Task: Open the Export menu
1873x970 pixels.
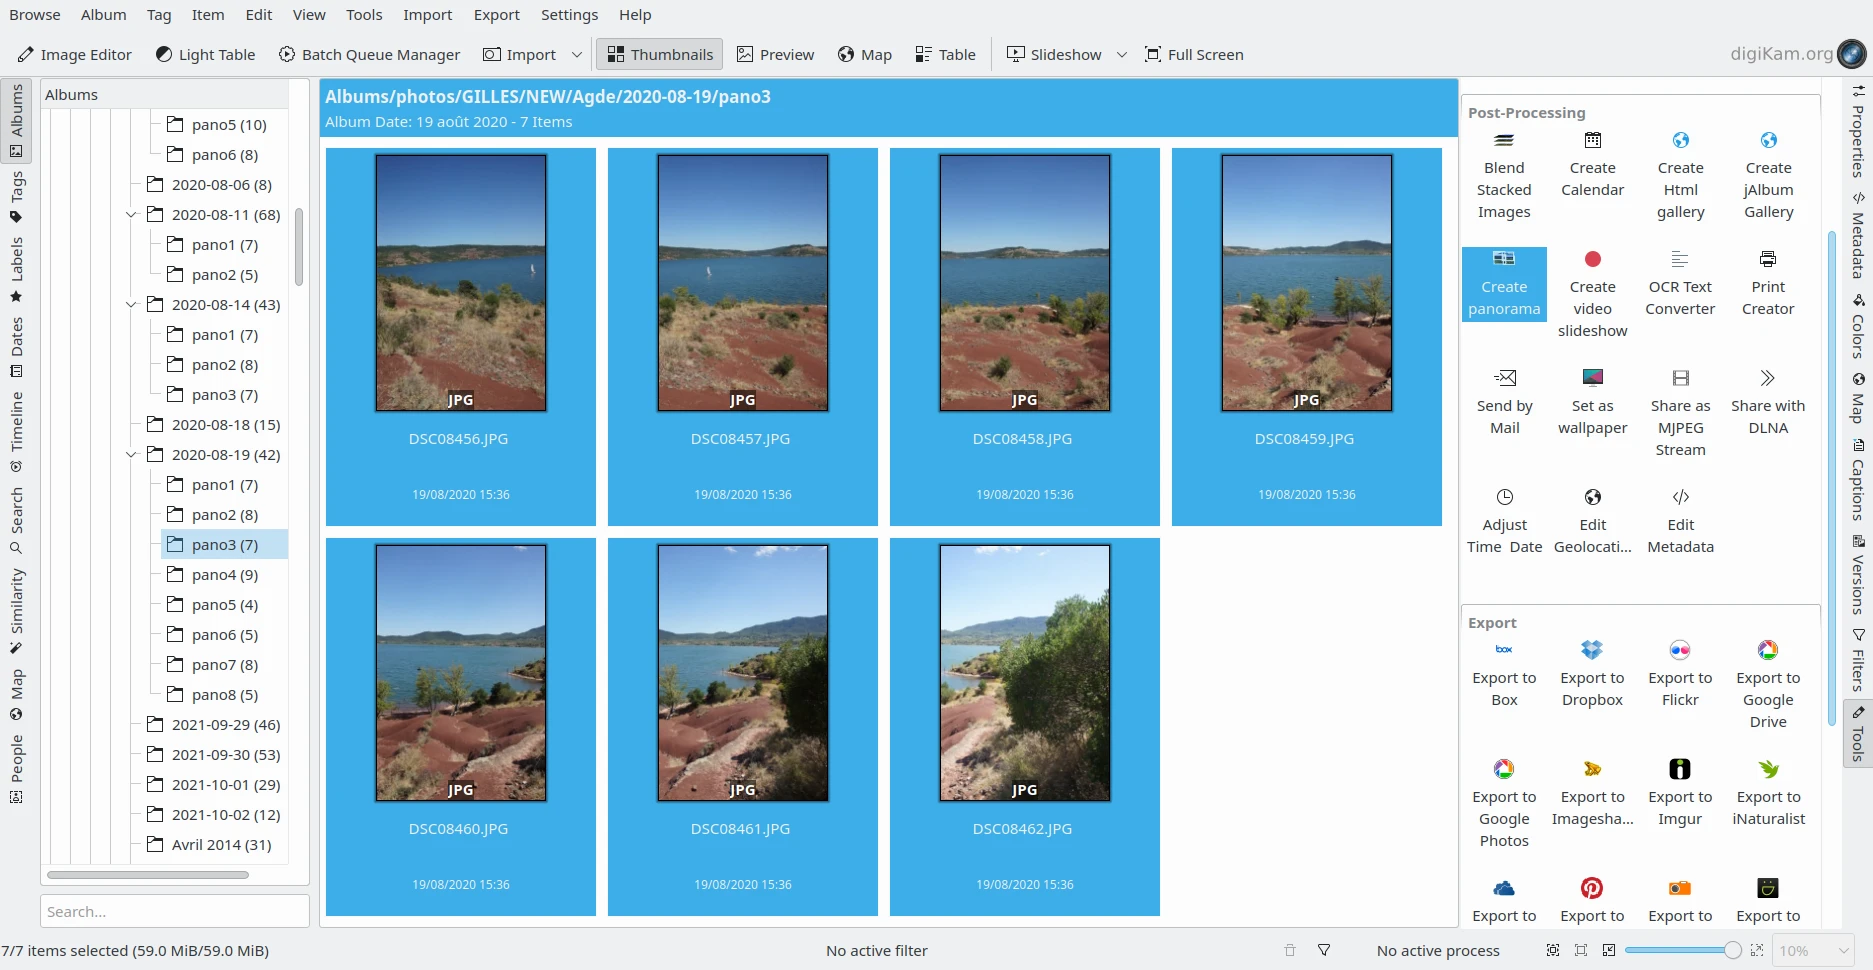Action: (x=496, y=15)
